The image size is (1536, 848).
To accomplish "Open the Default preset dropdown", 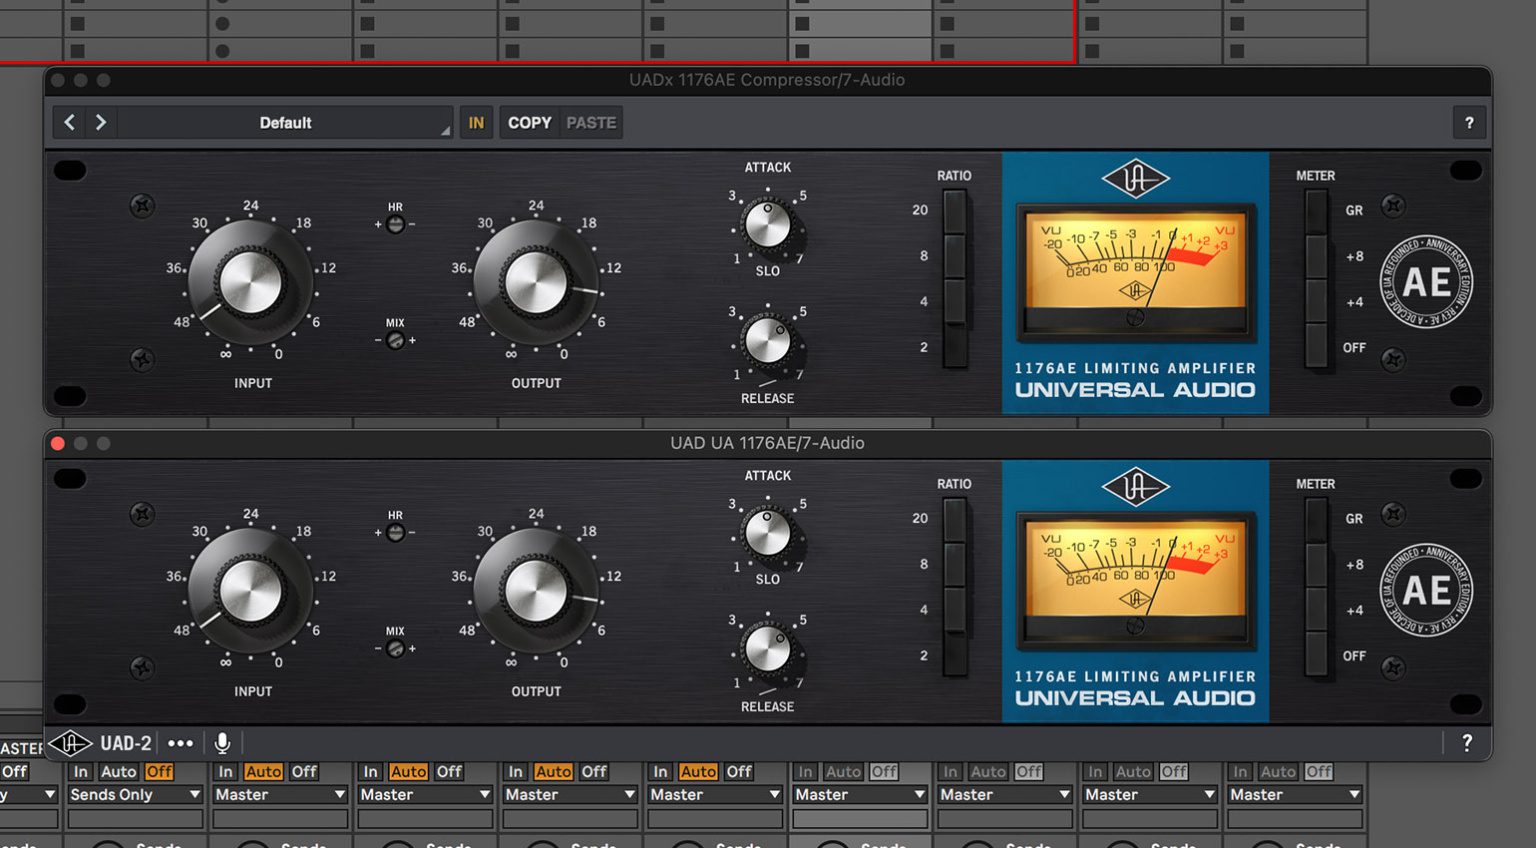I will coord(285,122).
